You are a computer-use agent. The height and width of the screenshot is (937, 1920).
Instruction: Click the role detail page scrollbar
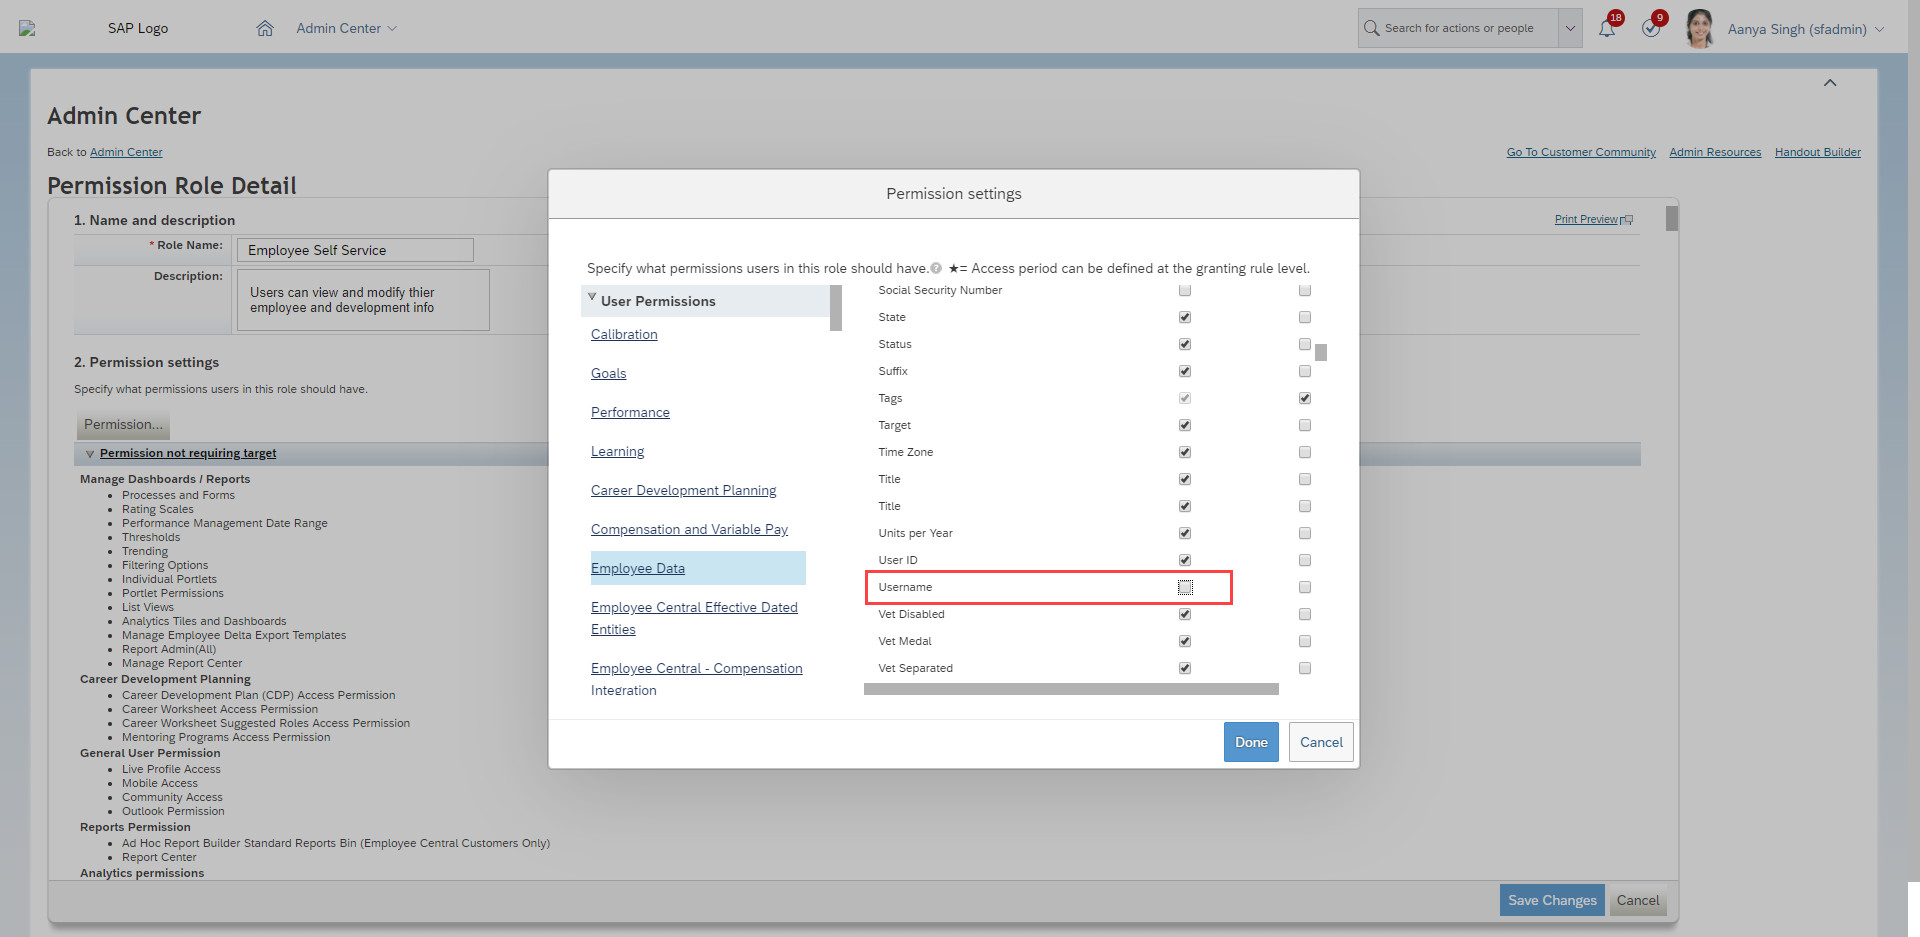tap(1672, 218)
